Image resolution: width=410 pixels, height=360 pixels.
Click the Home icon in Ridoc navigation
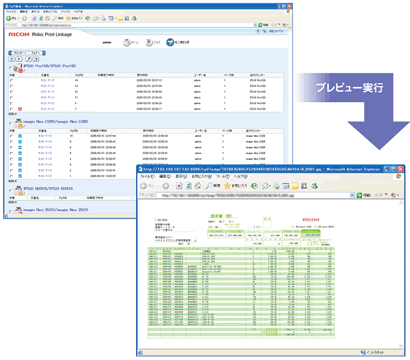point(127,43)
